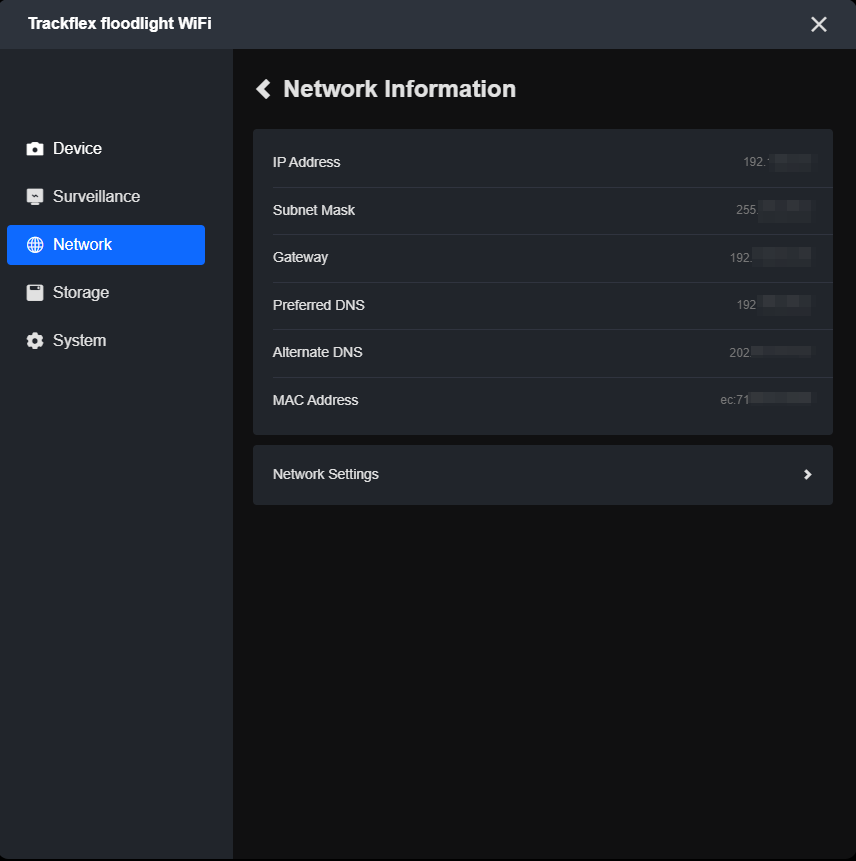Open the Surveillance settings section
Viewport: 856px width, 861px height.
pos(106,197)
